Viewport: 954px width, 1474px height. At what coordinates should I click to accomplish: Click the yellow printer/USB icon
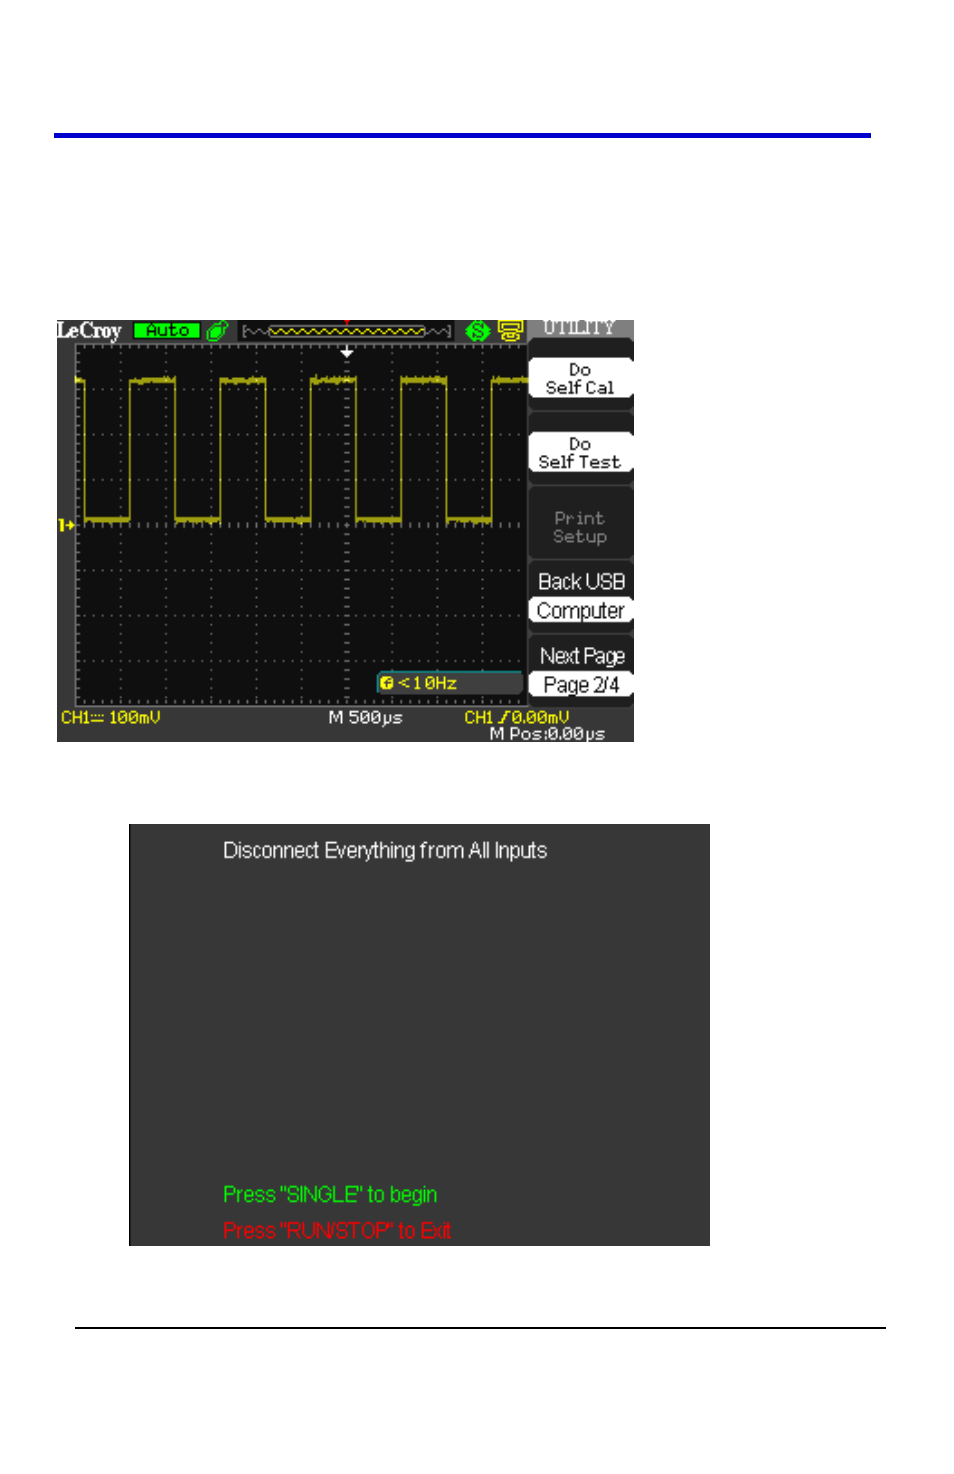(510, 331)
